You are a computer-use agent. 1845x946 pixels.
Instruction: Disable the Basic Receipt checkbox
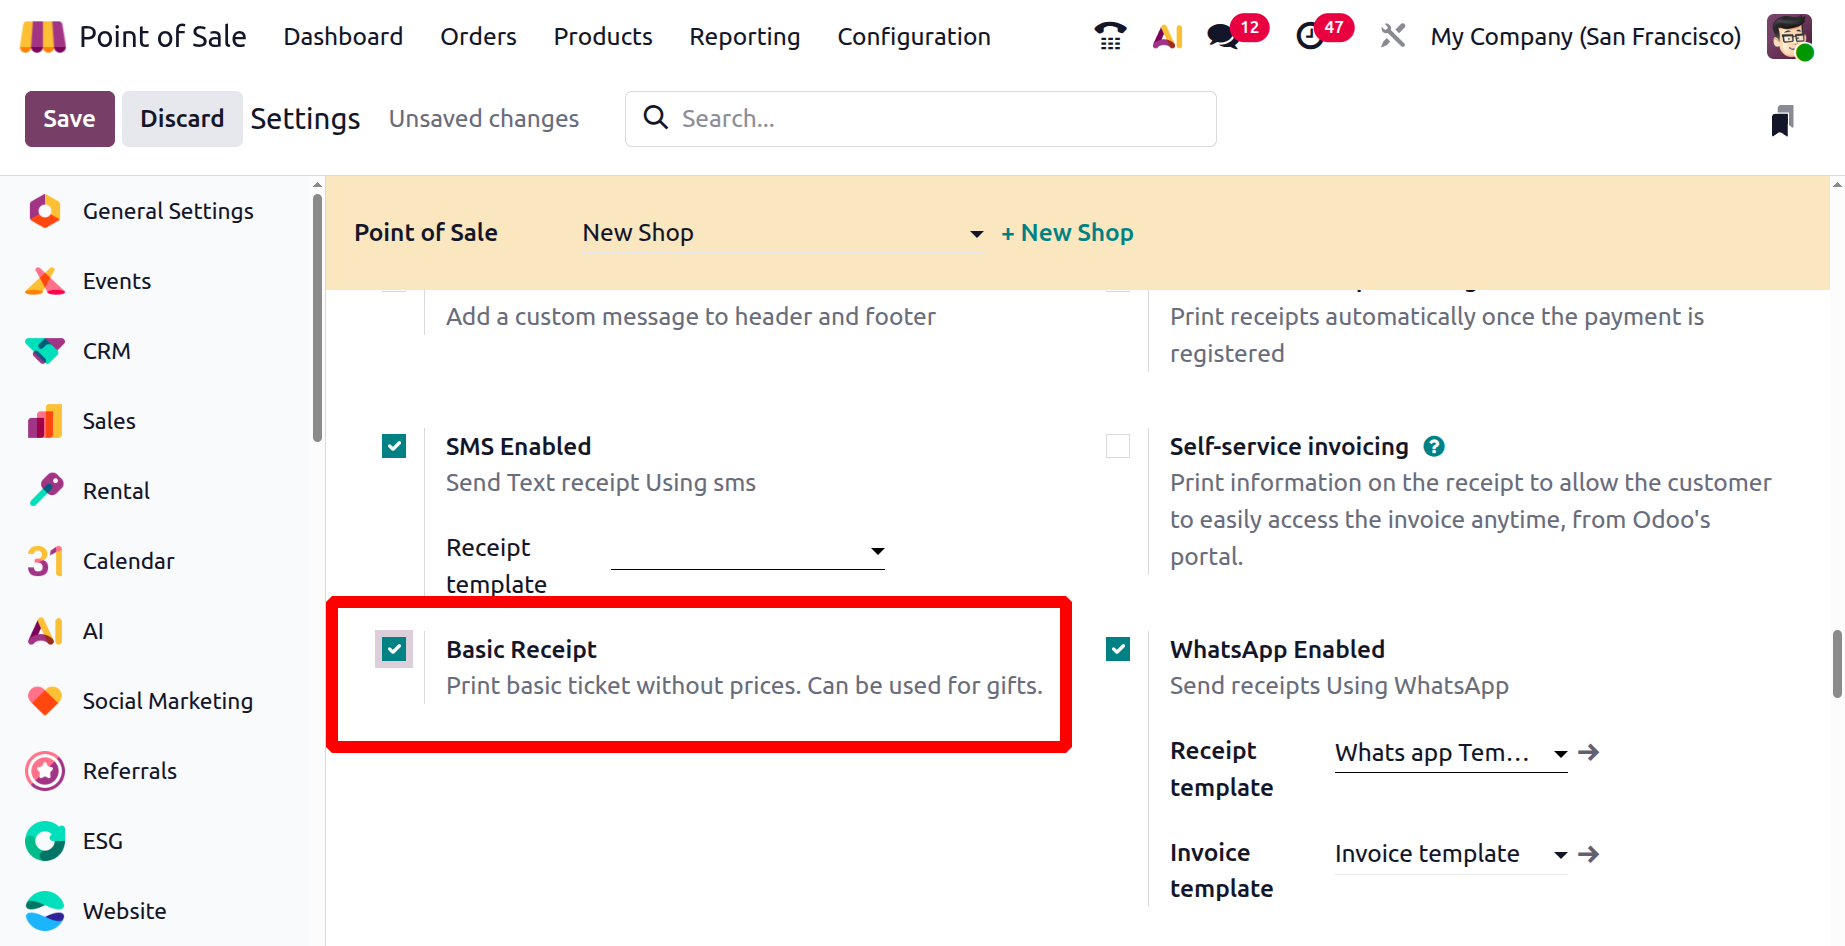click(x=394, y=650)
